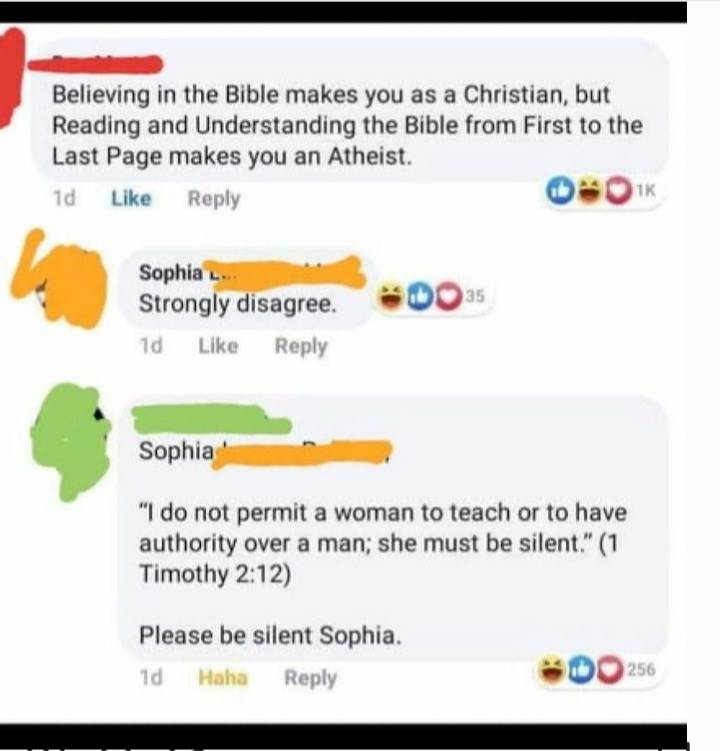Like Sophia's Strongly disagree comment

(218, 345)
